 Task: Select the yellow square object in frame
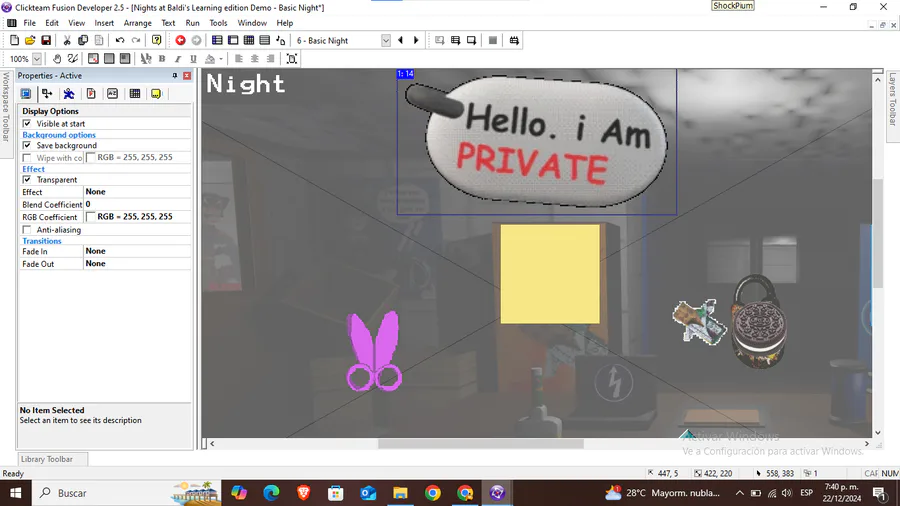550,274
